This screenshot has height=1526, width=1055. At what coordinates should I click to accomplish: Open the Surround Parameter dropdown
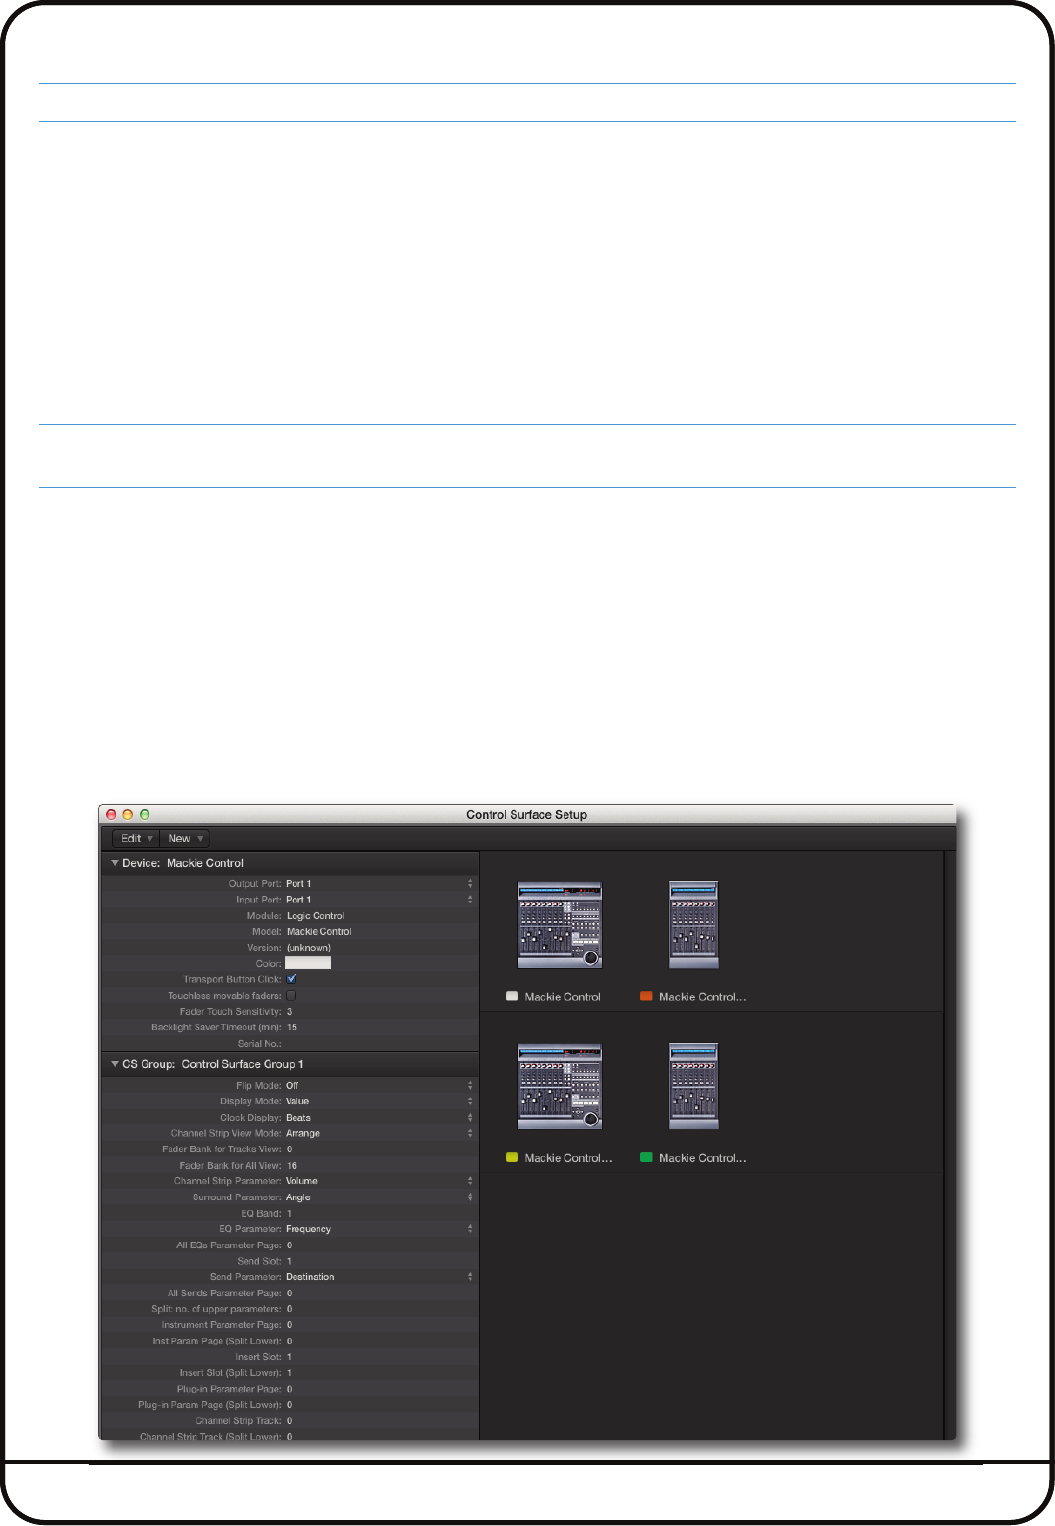click(x=470, y=1197)
